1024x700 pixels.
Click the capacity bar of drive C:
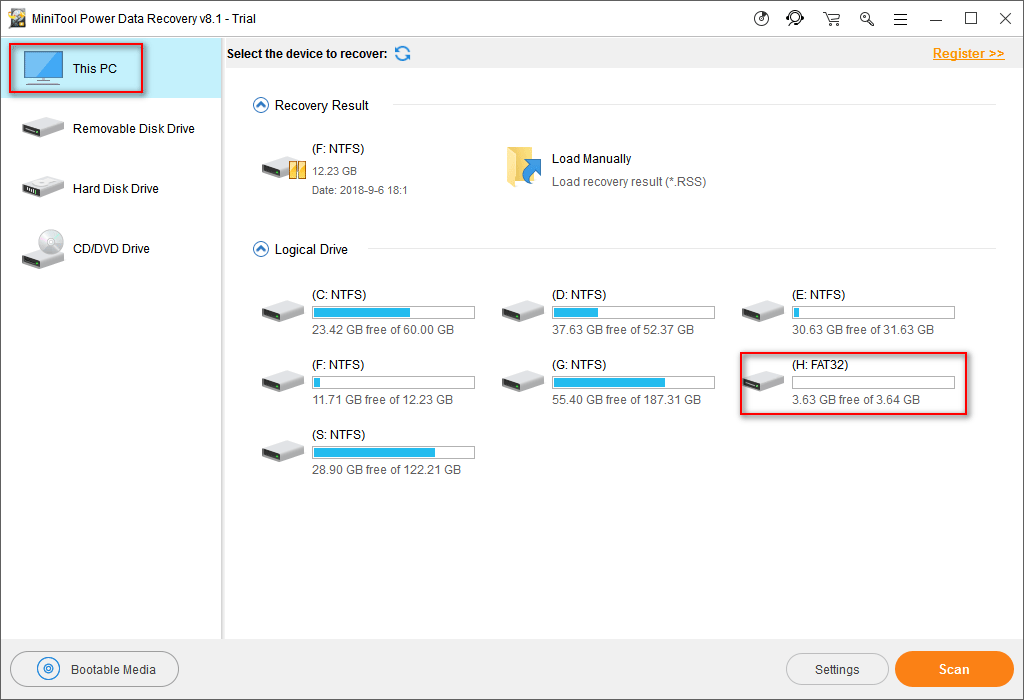(393, 312)
